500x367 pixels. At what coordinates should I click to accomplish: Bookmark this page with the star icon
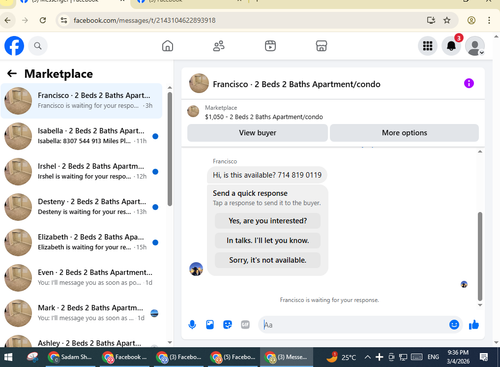(x=447, y=20)
